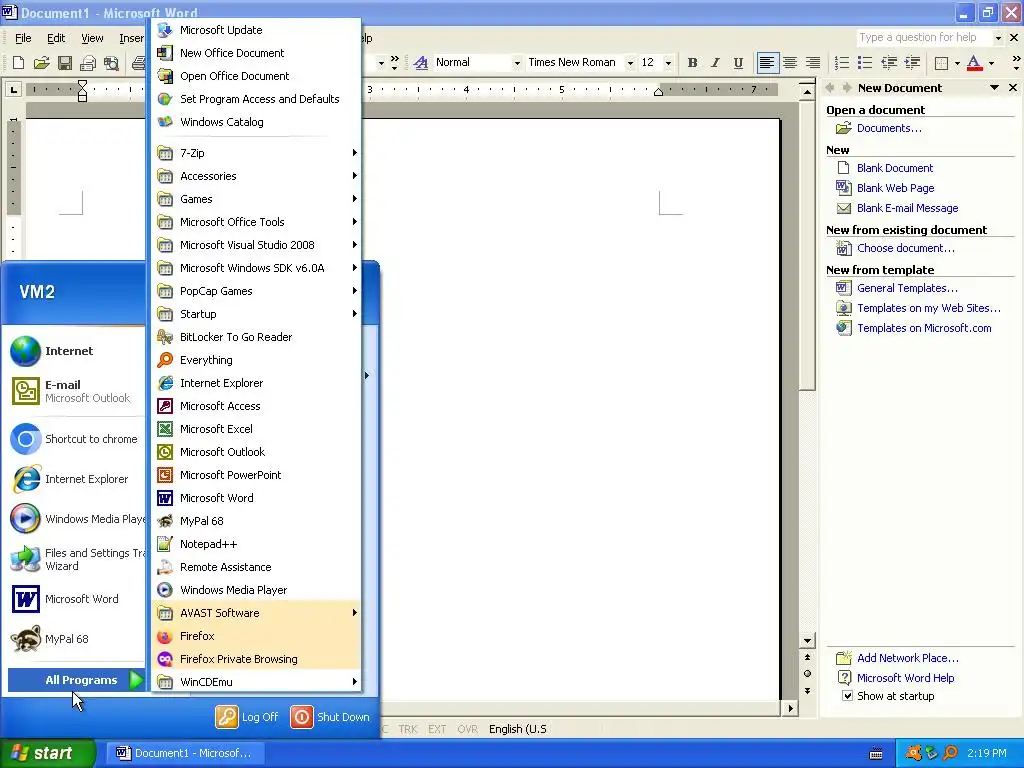Open Shortcut to chrome in Start menu
The width and height of the screenshot is (1024, 768).
[76, 439]
